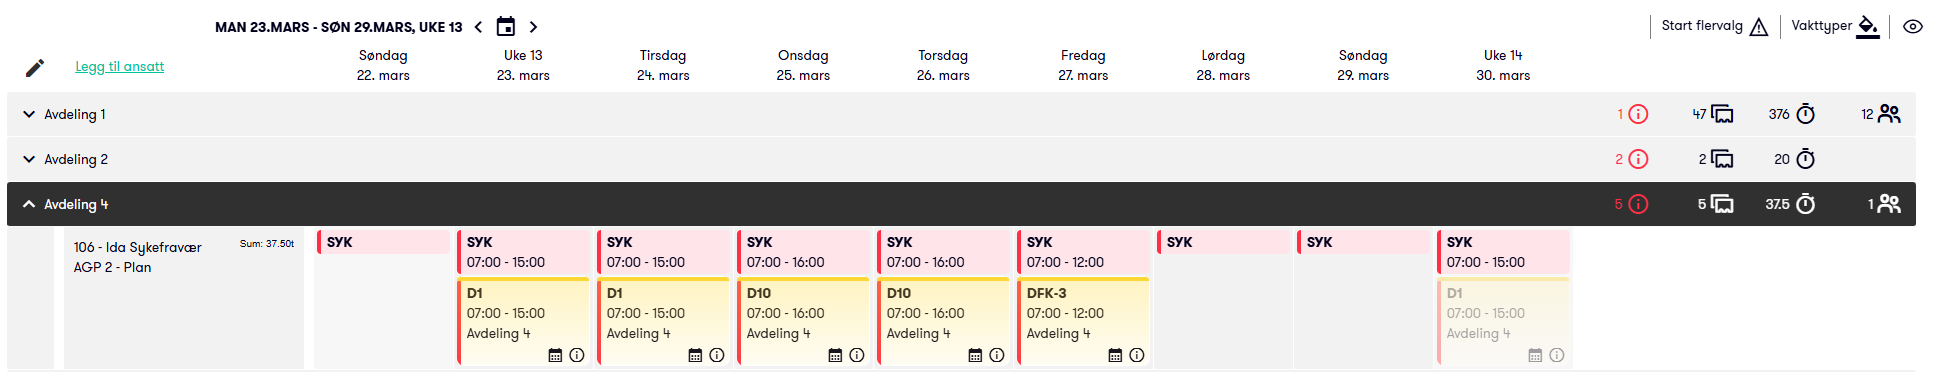Click Avdeling 1 employees people icon

(x=1889, y=114)
